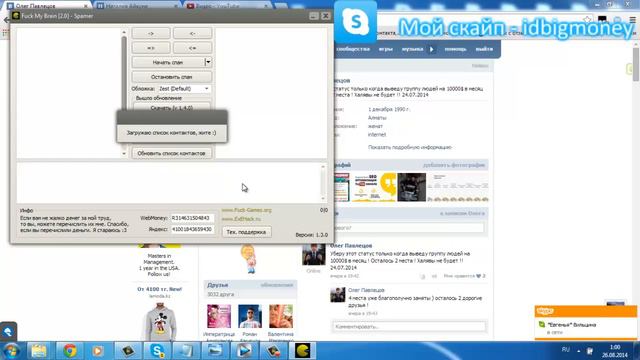The height and width of the screenshot is (360, 640).
Task: Start spamming with 'Начать спам' button
Action: tap(168, 62)
